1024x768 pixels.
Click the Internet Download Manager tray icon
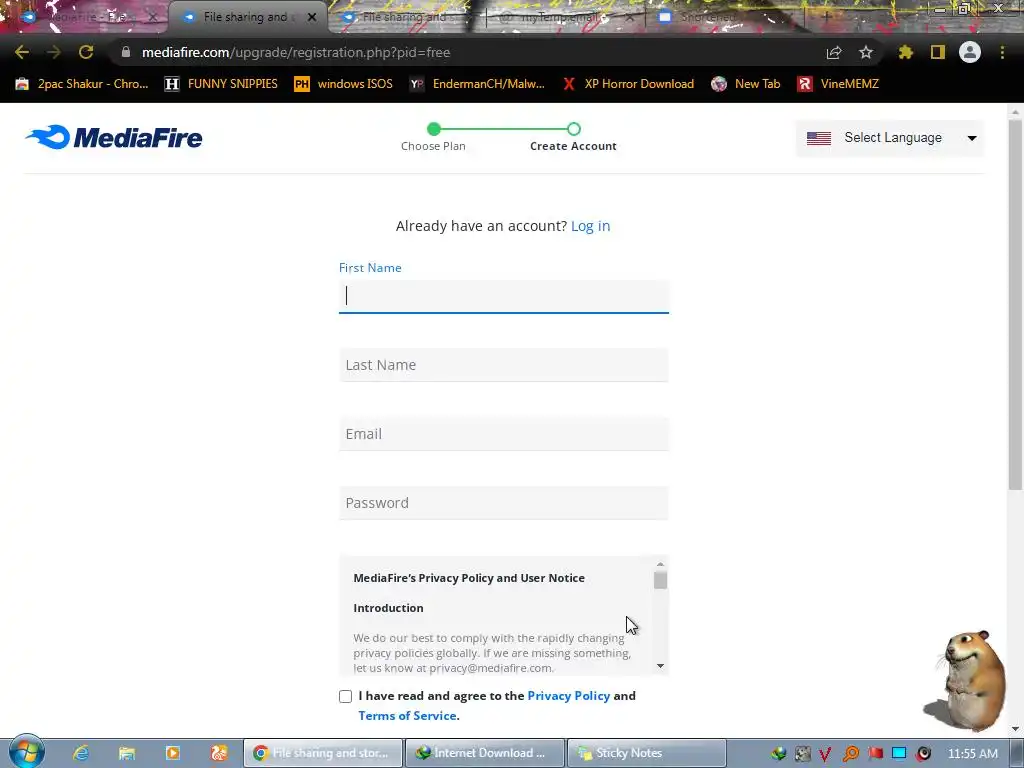coord(778,754)
